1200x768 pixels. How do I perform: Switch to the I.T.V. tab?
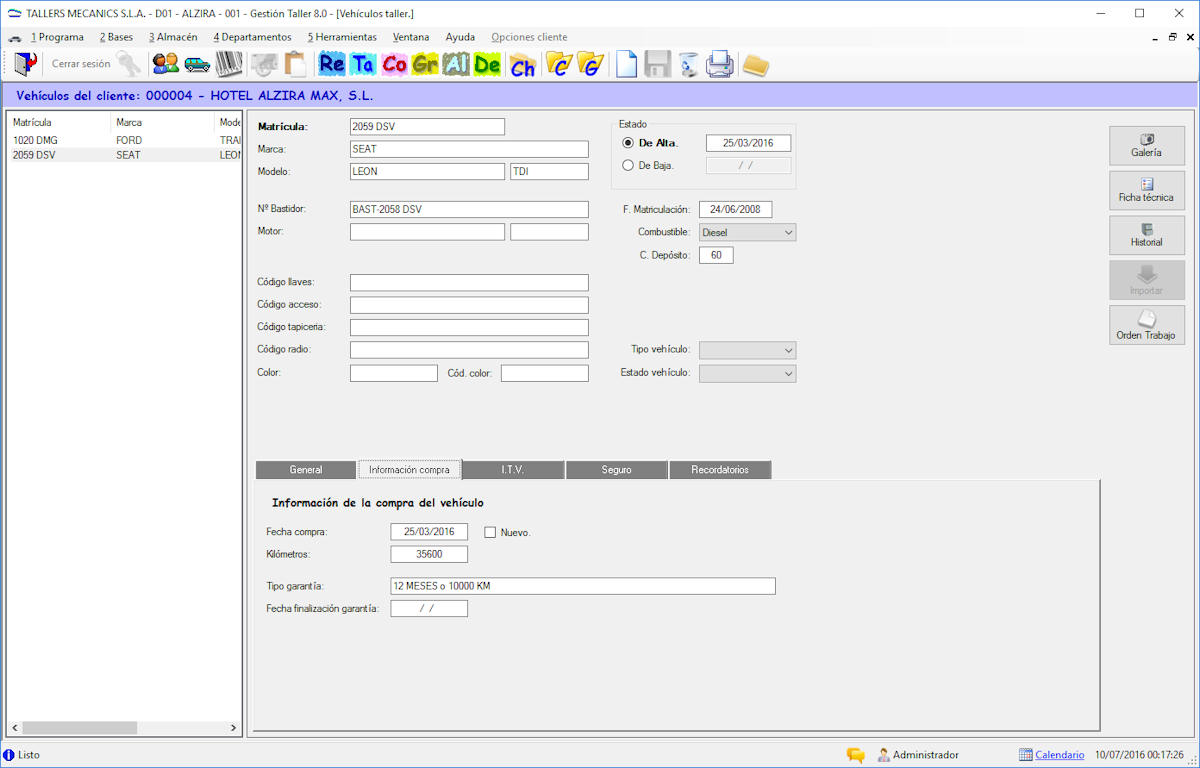point(513,470)
